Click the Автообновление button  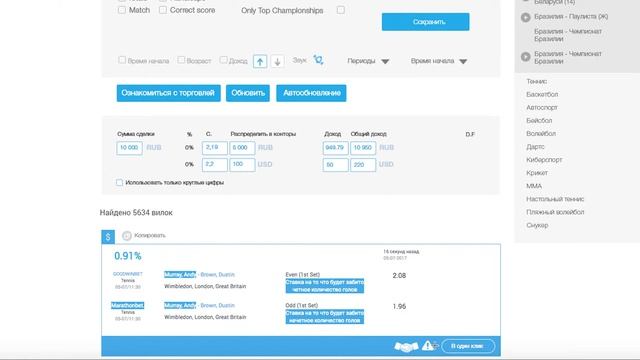click(311, 93)
